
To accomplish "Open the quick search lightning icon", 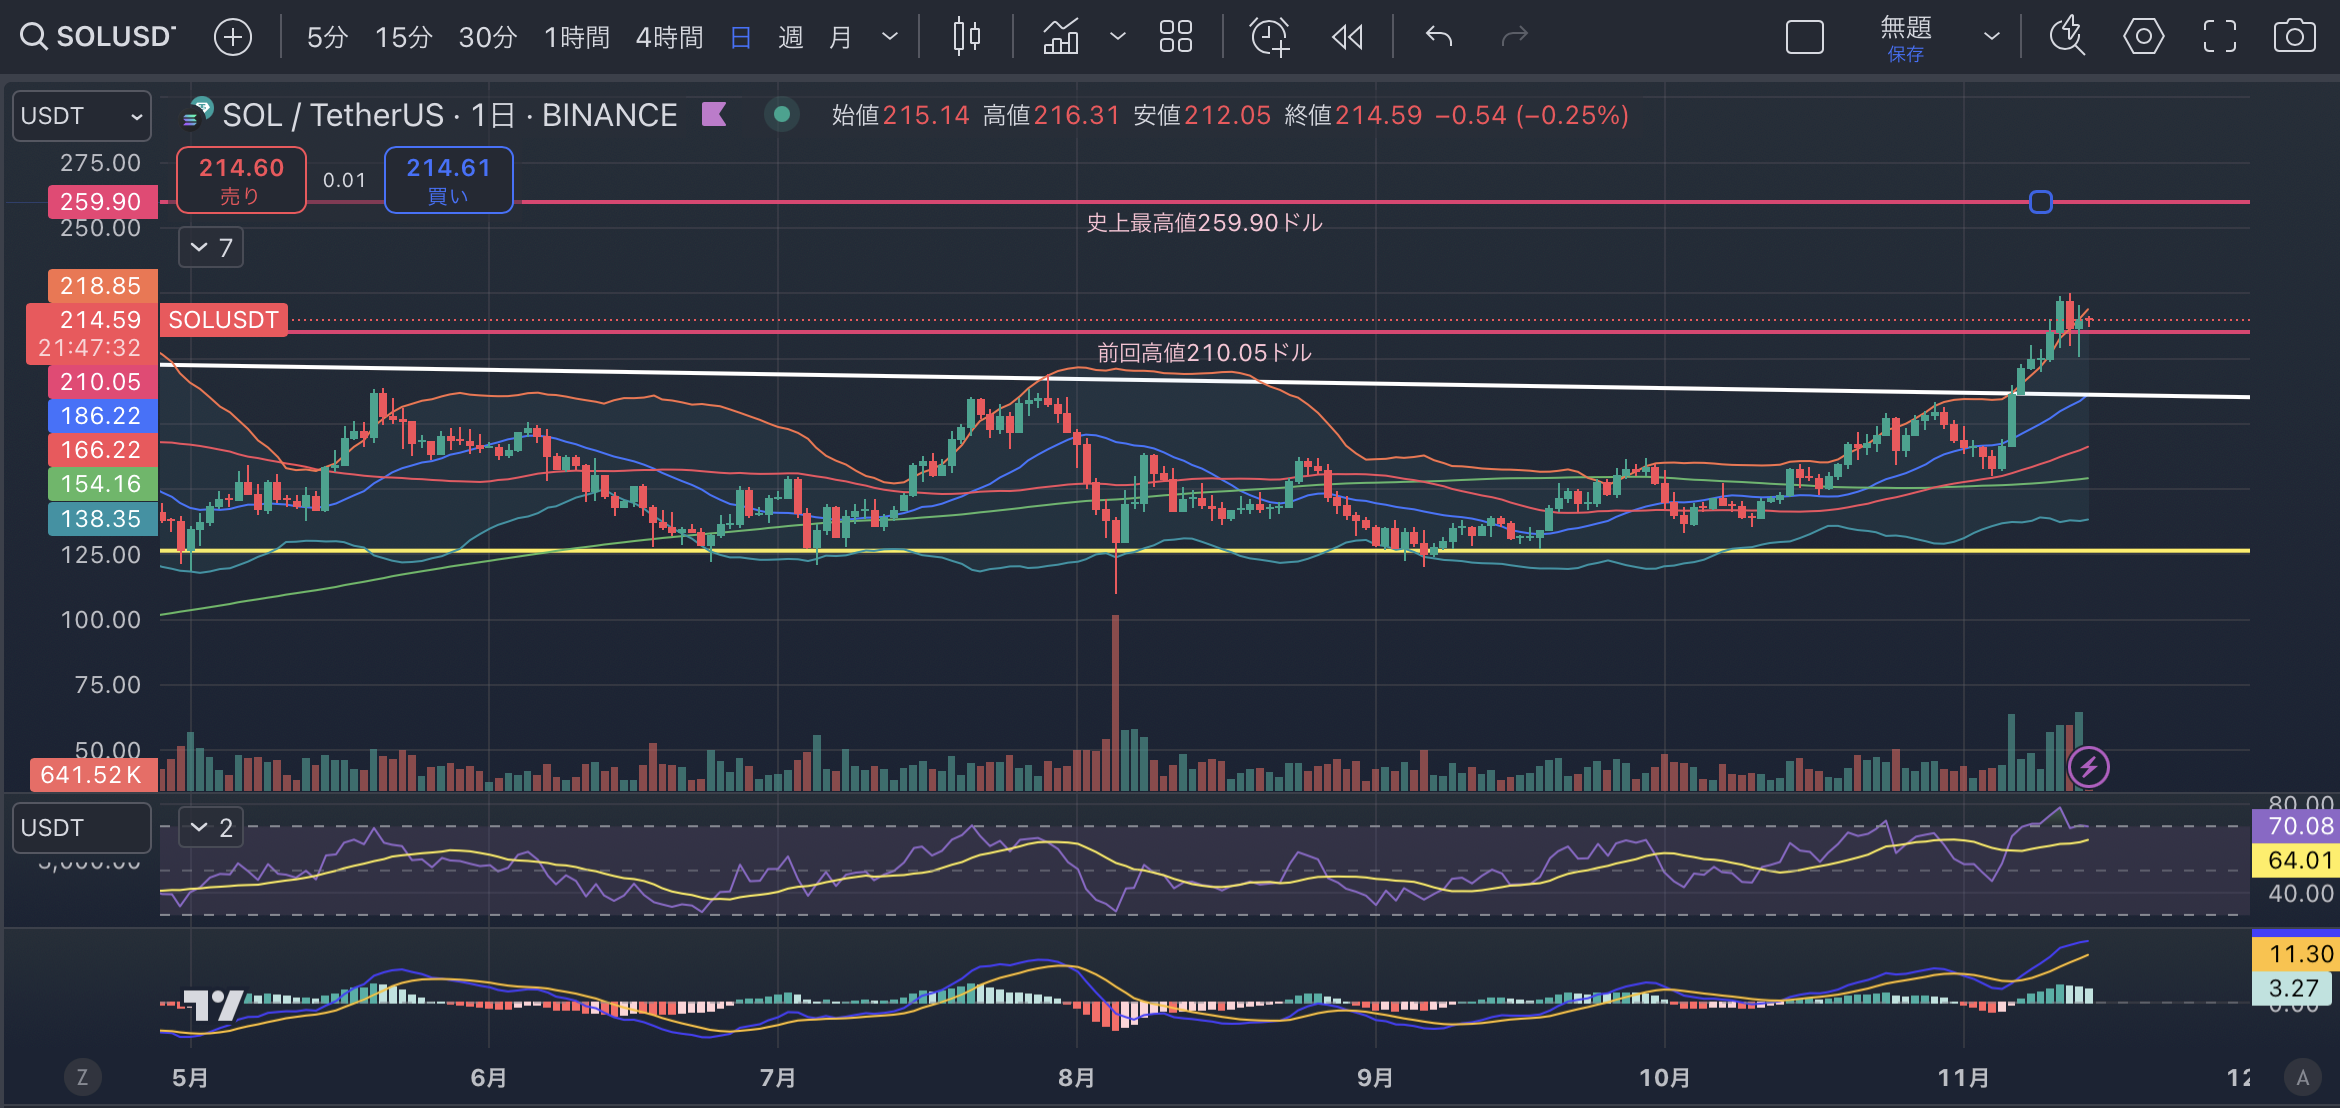I will coord(2067,37).
